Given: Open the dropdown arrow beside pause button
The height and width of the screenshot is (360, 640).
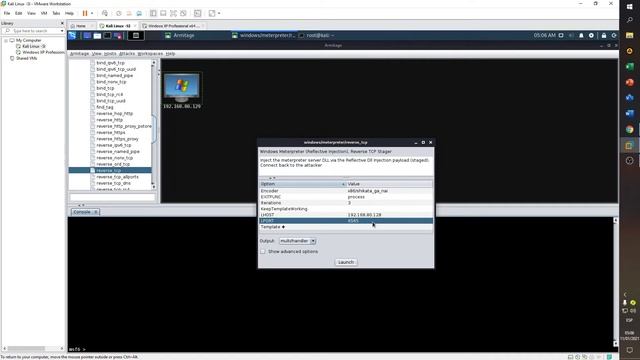Looking at the screenshot, I should click(x=92, y=13).
